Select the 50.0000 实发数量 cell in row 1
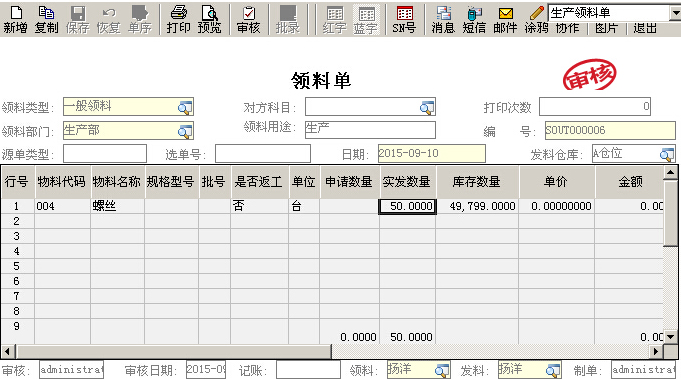Viewport: 681px width, 380px height. pos(408,206)
